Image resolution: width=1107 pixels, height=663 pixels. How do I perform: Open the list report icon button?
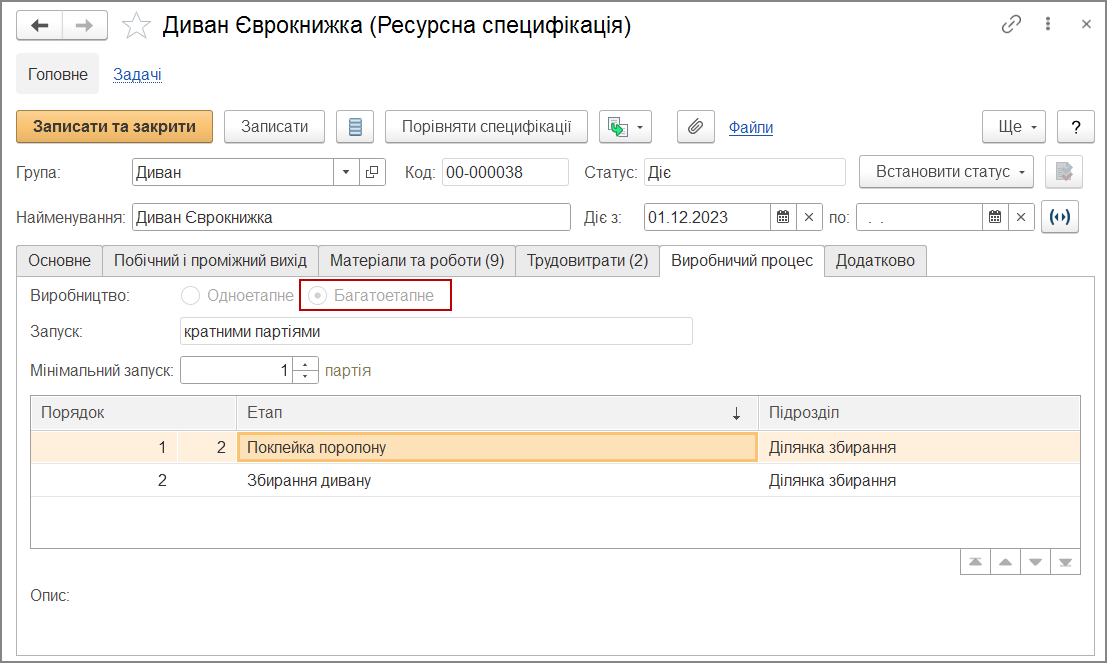point(354,127)
